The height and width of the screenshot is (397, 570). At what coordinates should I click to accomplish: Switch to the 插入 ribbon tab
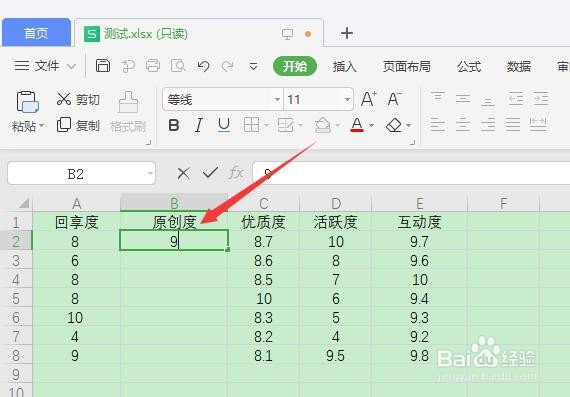[344, 67]
